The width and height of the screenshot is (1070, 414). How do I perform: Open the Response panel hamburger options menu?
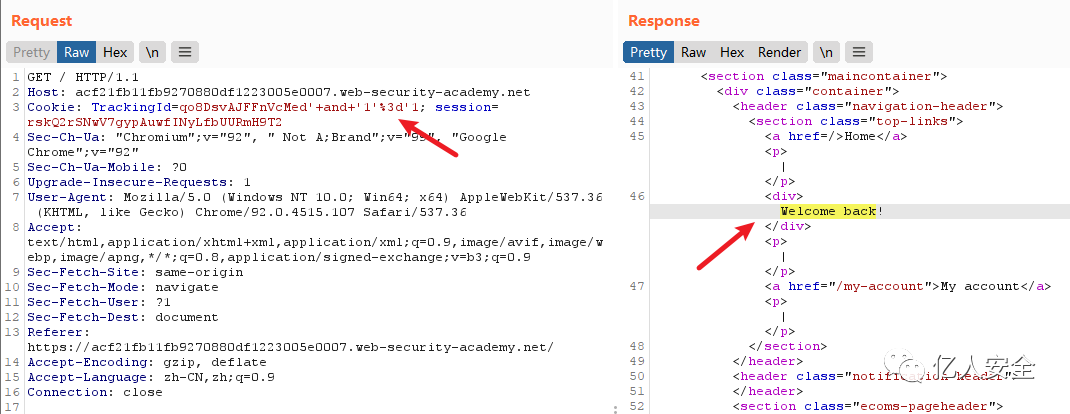pos(858,52)
